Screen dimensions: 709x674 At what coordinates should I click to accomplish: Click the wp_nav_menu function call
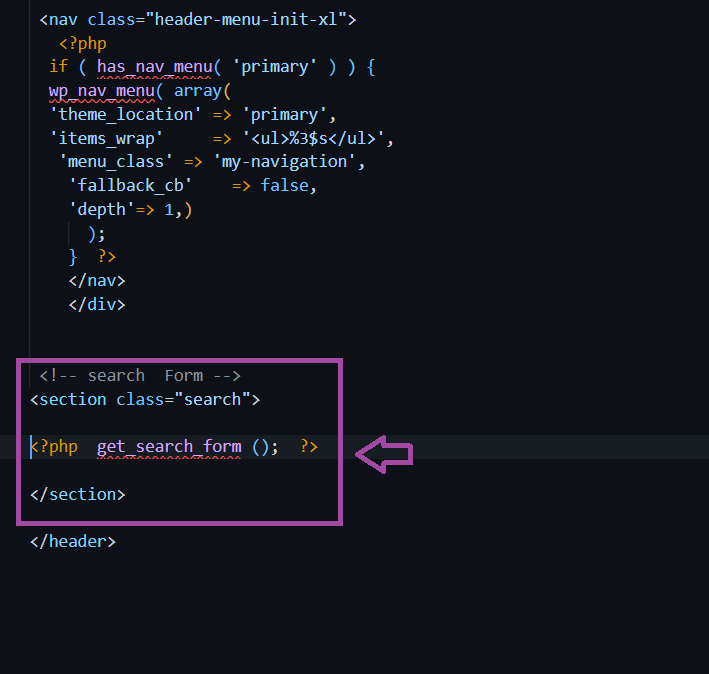pos(102,91)
